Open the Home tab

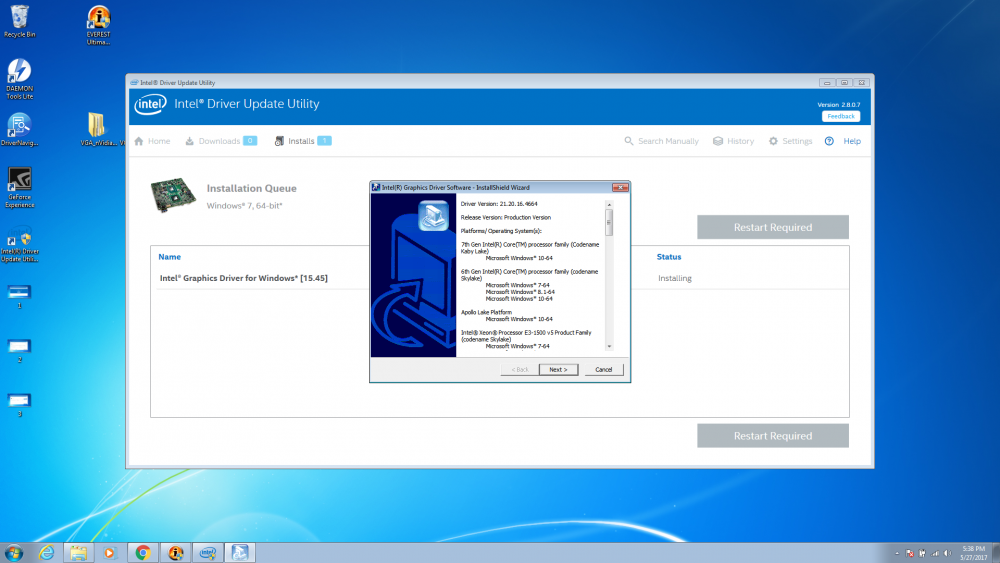pos(152,141)
